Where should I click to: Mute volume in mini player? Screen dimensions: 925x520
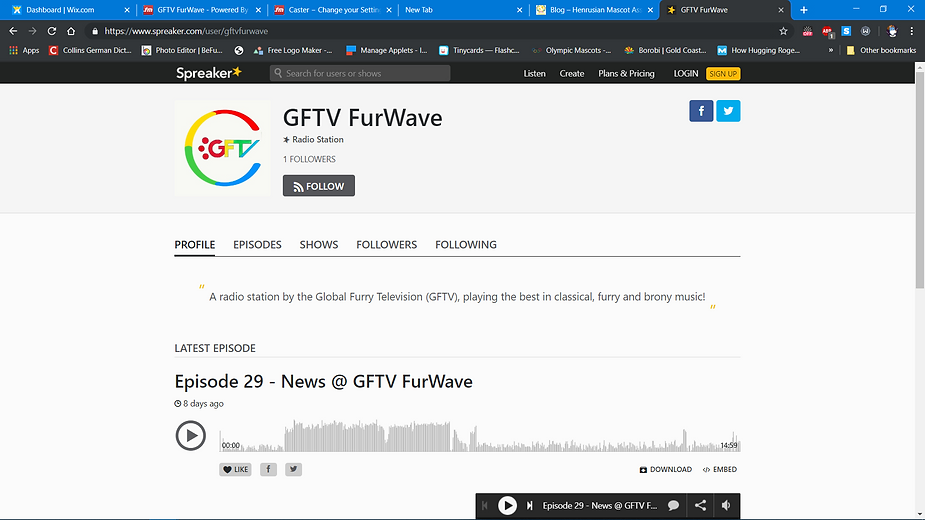pos(726,506)
